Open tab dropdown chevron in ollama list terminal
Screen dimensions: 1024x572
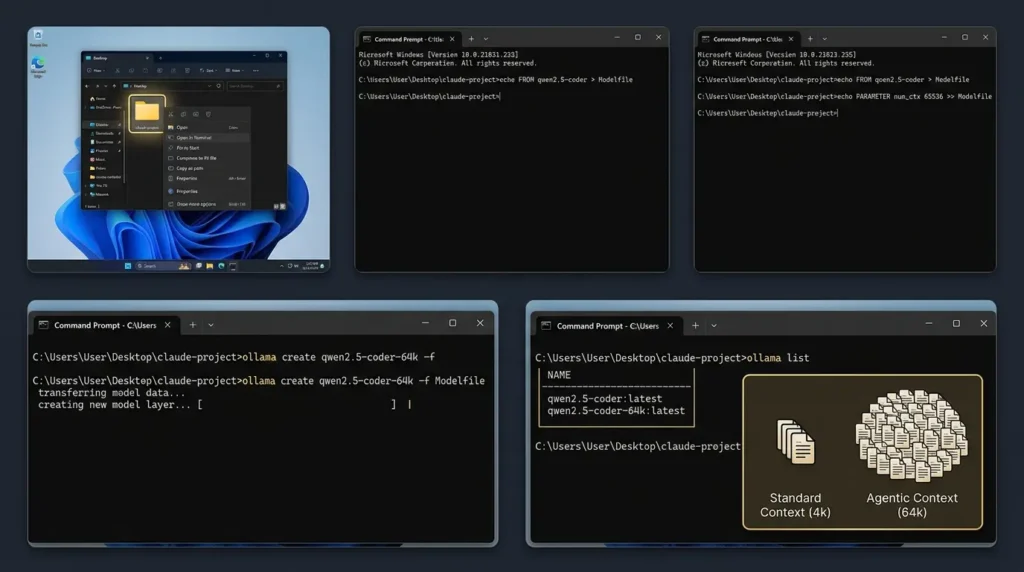[714, 325]
